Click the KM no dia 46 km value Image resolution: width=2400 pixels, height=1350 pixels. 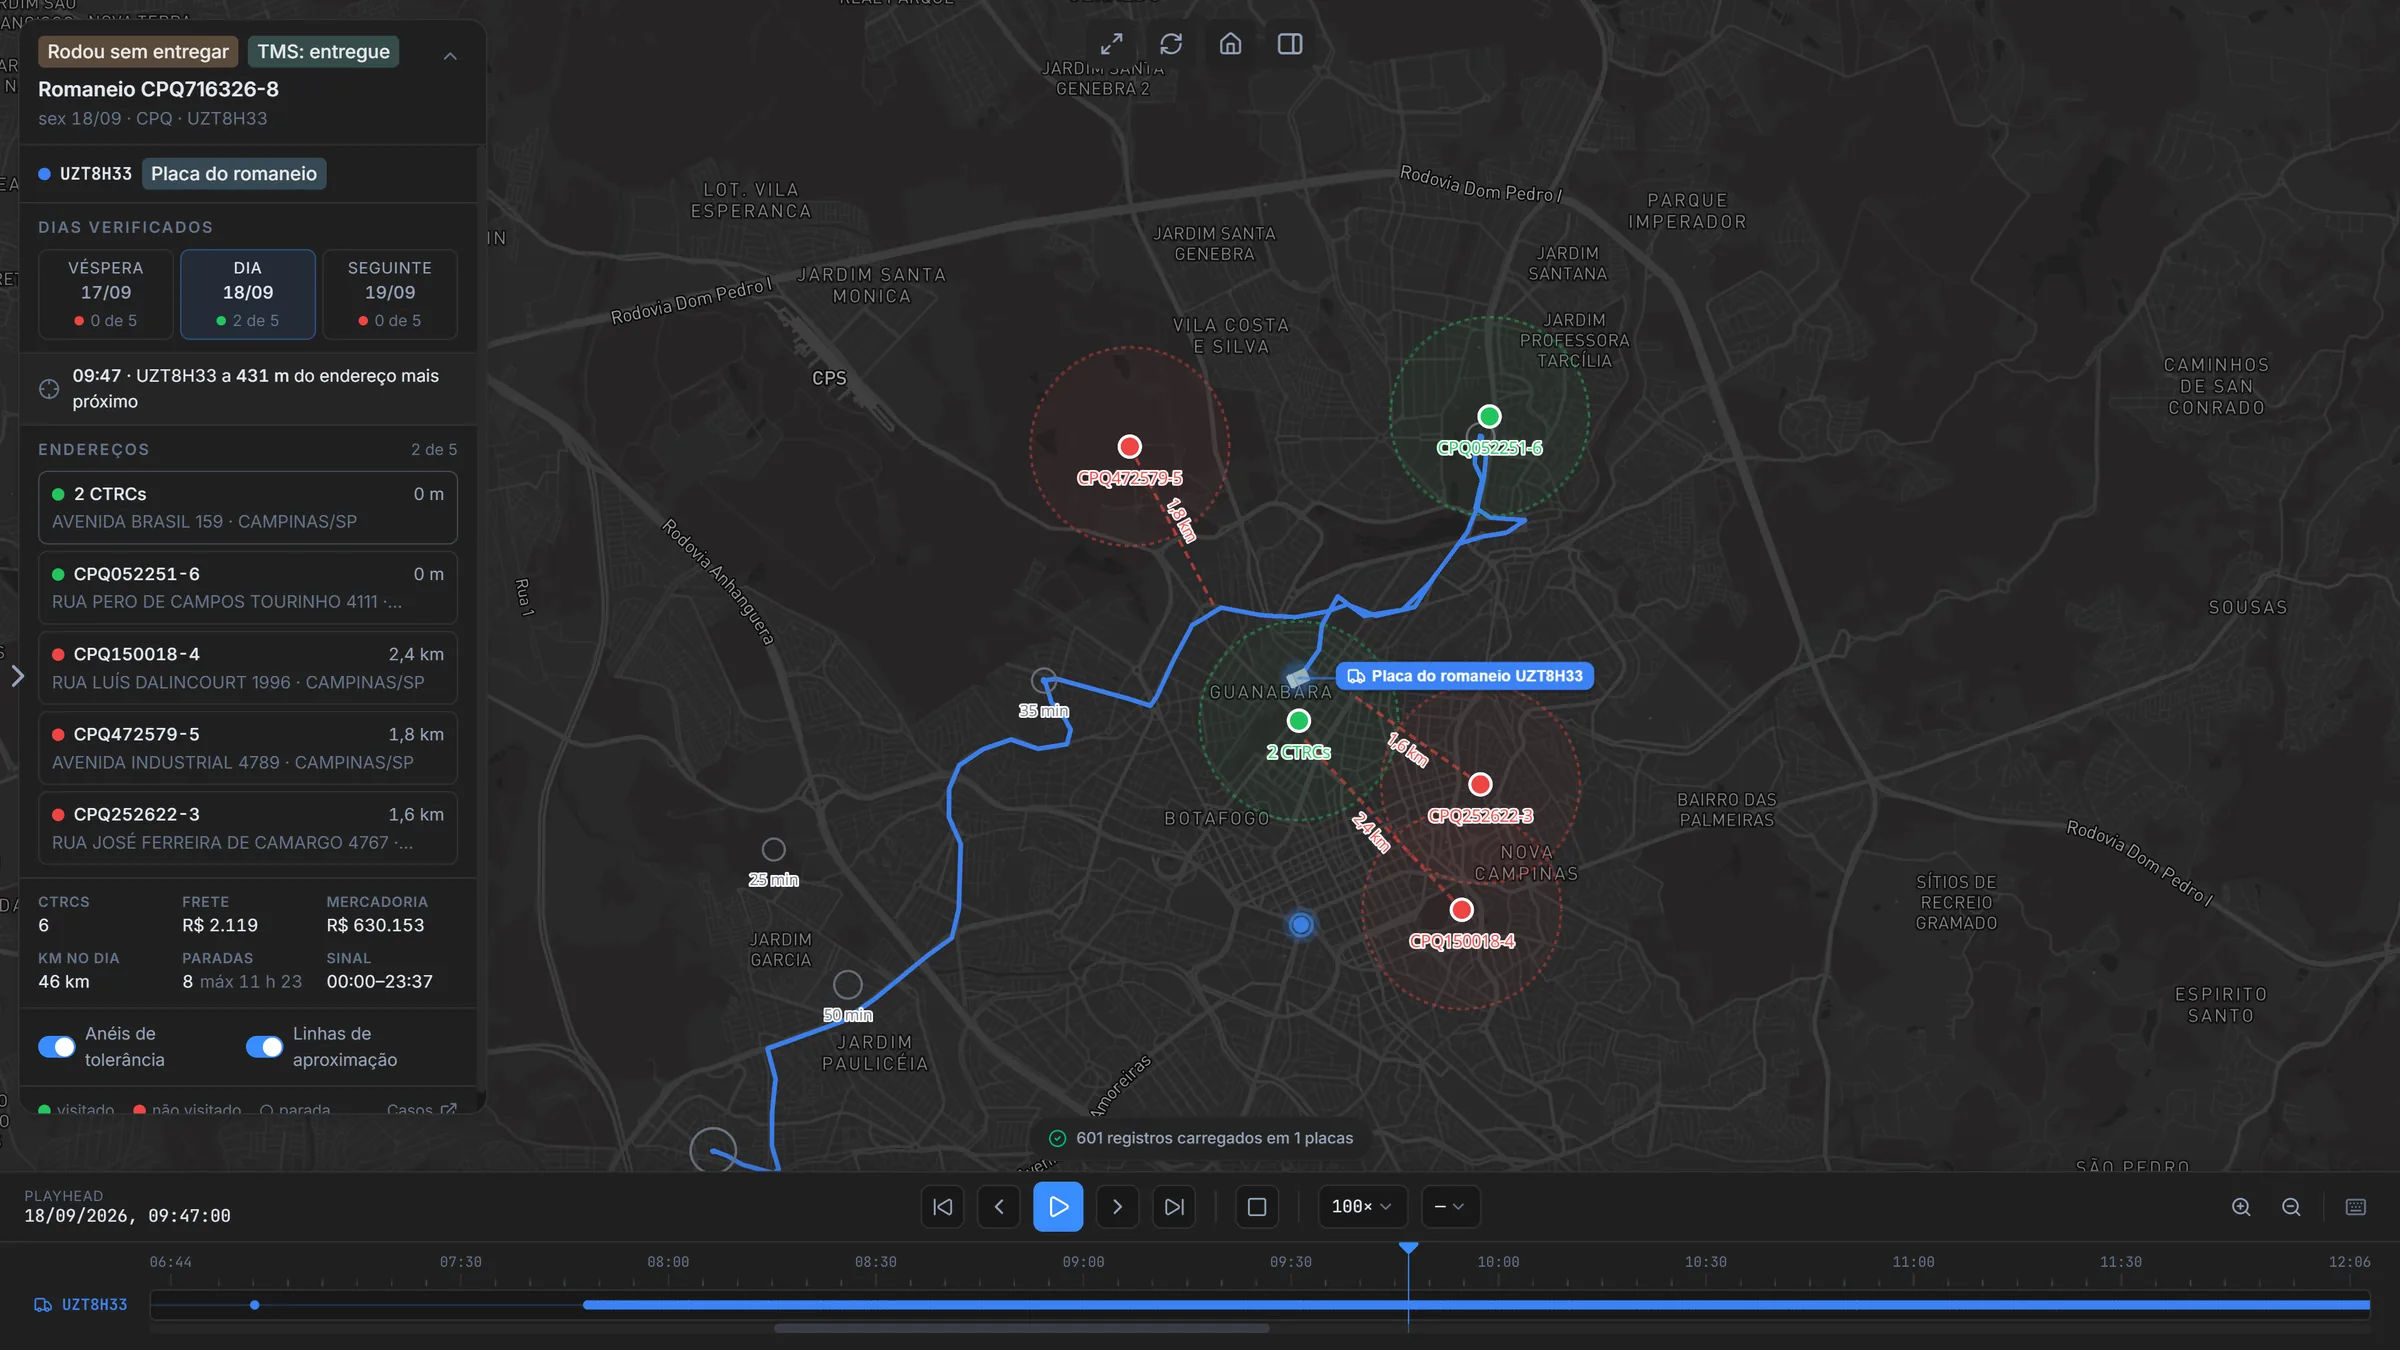64,982
